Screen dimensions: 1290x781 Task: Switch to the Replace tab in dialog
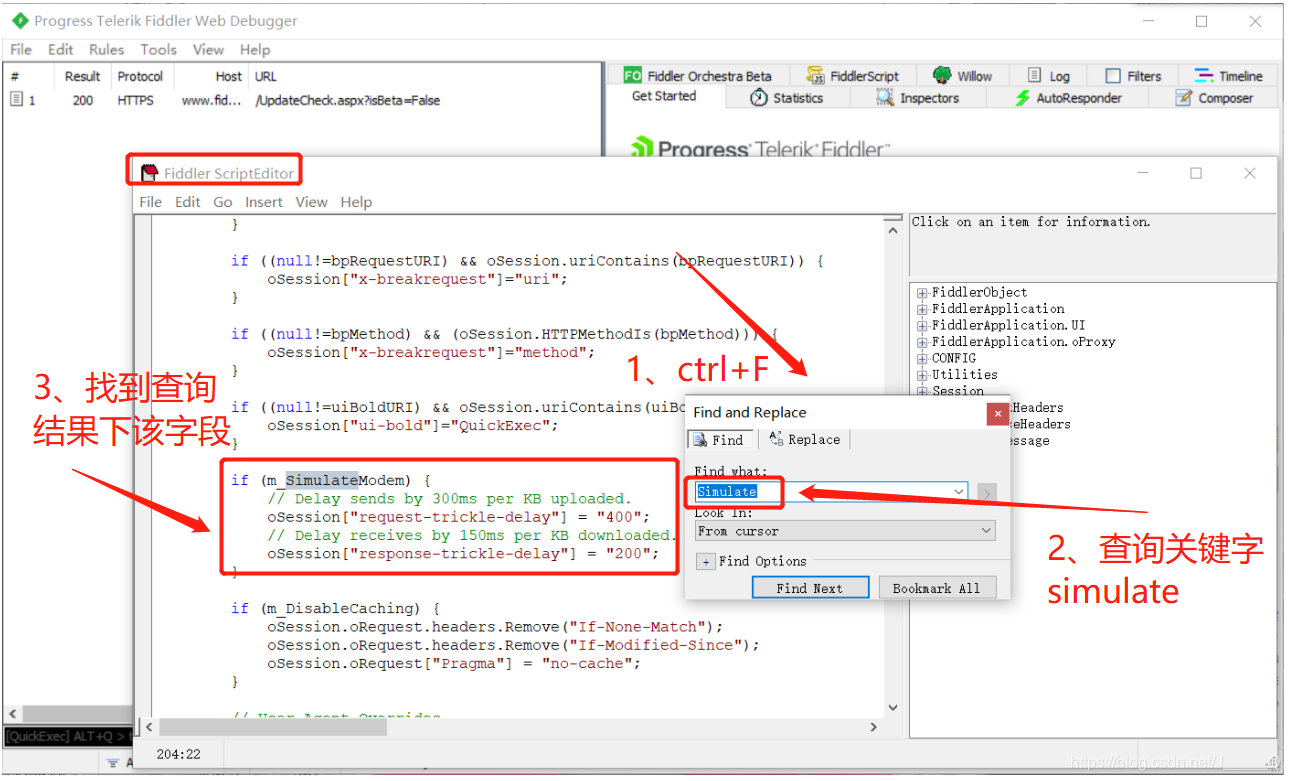pyautogui.click(x=805, y=440)
